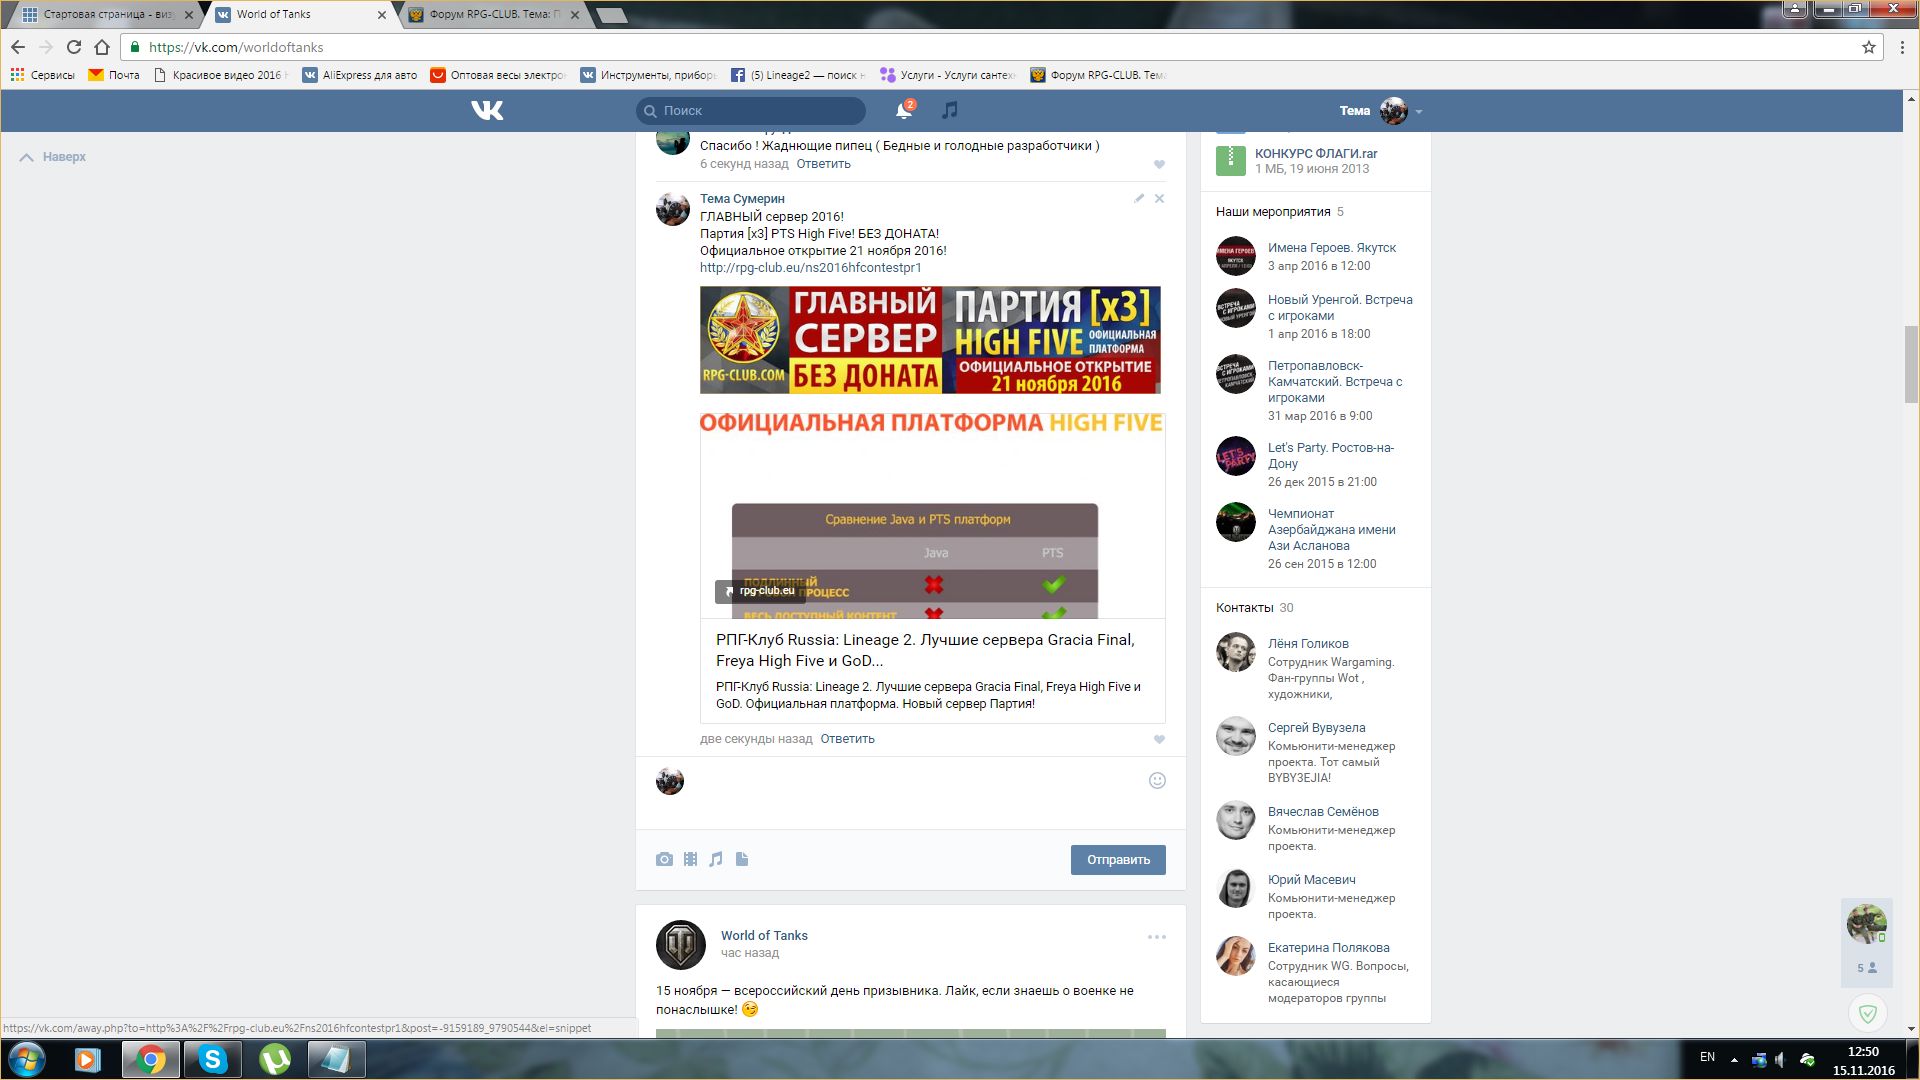Click the green shield extension badge
Image resolution: width=1920 pixels, height=1080 pixels.
click(x=1867, y=1014)
